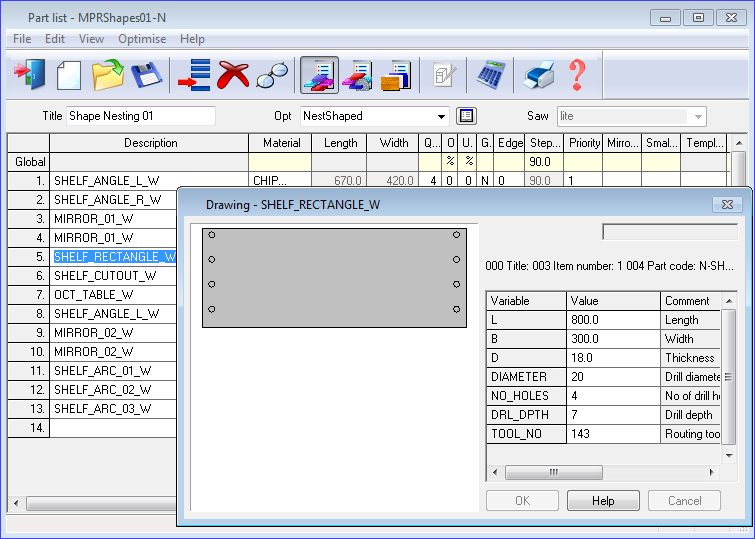Viewport: 755px width, 539px height.
Task: Click the Help button in Drawing dialog
Action: 603,500
